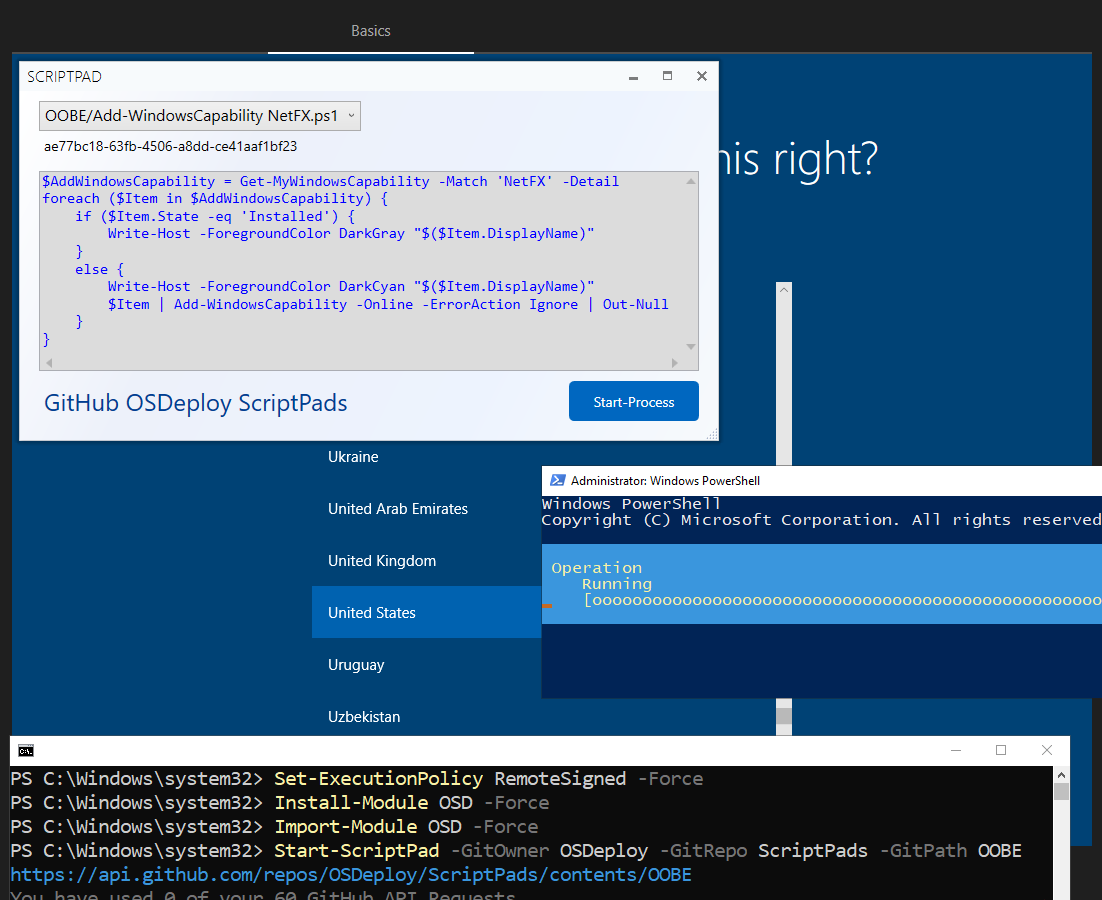The height and width of the screenshot is (900, 1102).
Task: Click the script editor scroll right arrow
Action: tap(675, 363)
